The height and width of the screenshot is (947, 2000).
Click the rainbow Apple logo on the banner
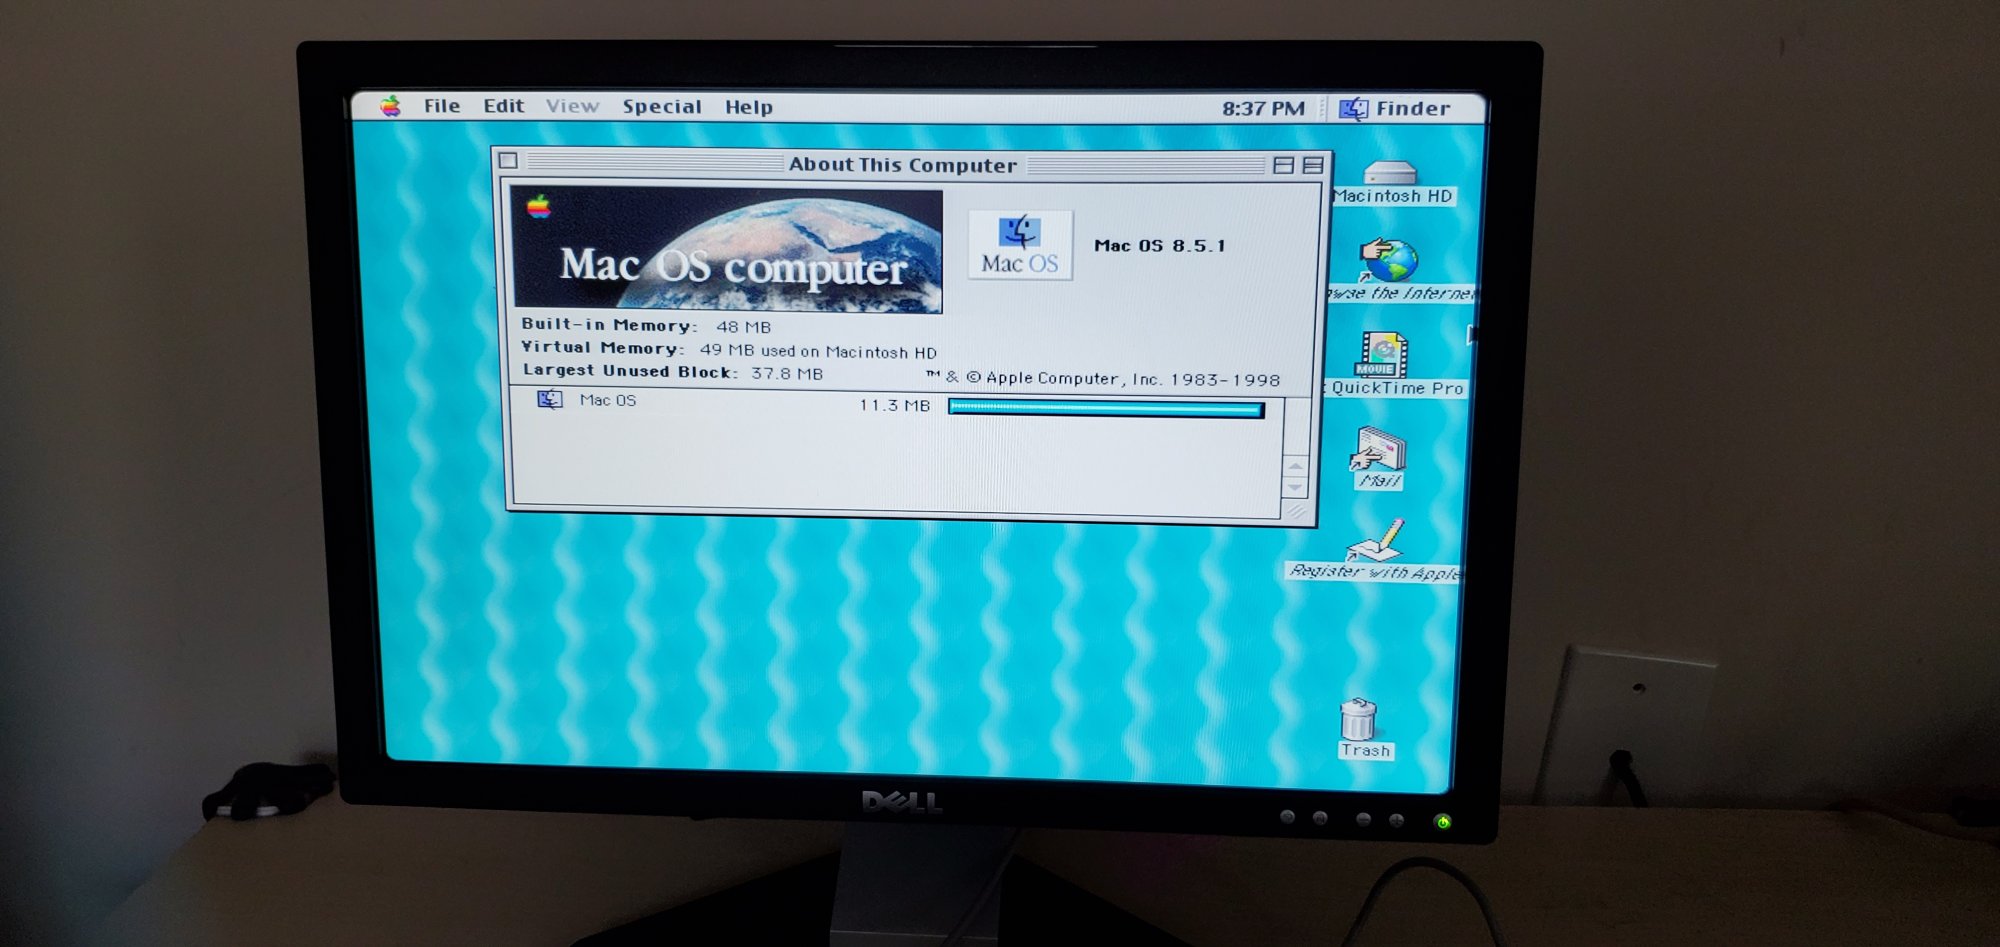pyautogui.click(x=539, y=206)
